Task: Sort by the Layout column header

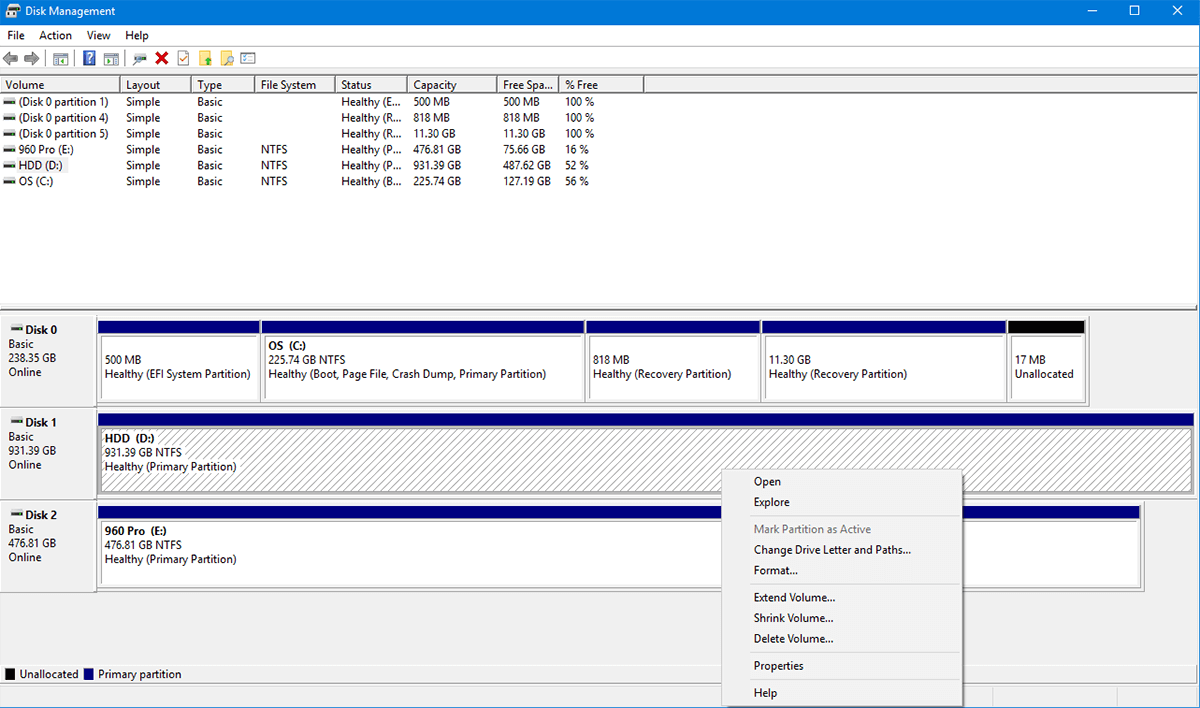Action: [155, 85]
